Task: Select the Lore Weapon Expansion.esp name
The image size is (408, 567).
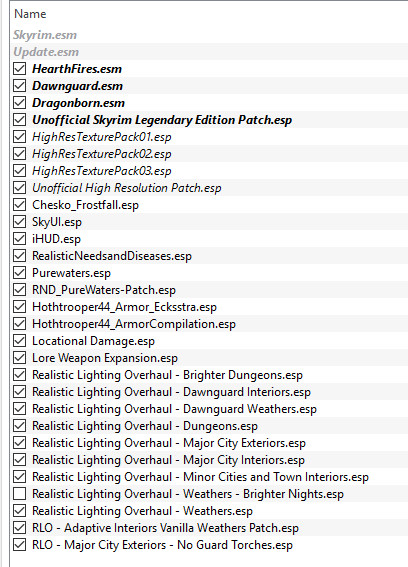Action: [x=105, y=358]
